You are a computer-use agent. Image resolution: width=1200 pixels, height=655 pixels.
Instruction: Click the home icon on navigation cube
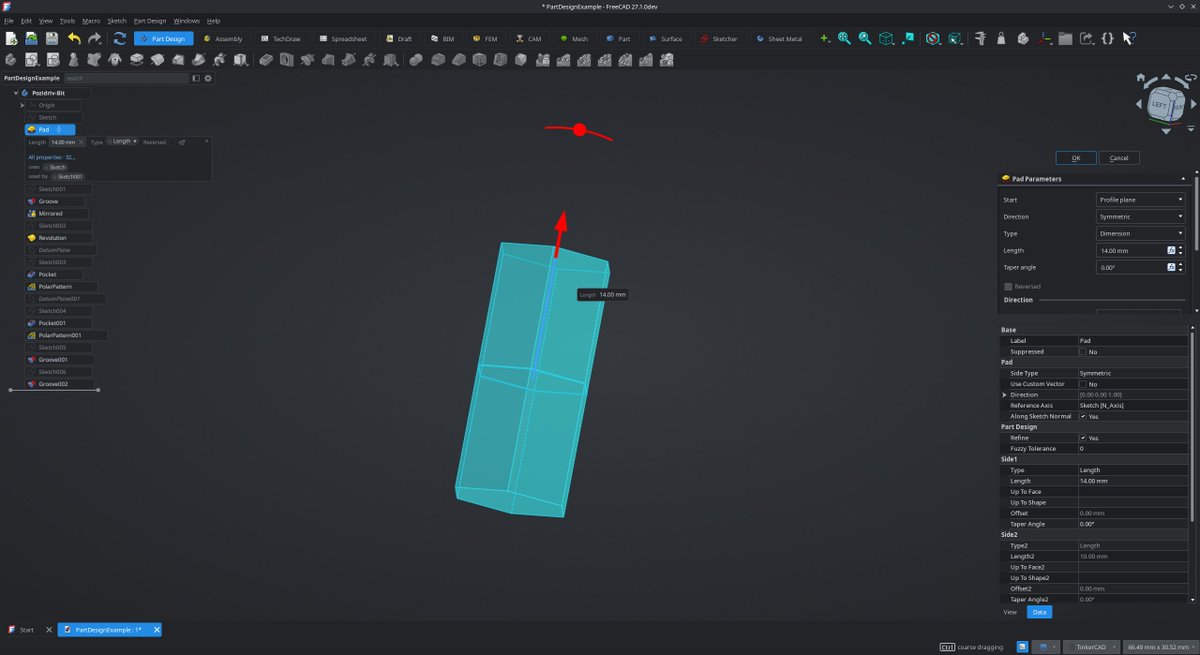1140,79
